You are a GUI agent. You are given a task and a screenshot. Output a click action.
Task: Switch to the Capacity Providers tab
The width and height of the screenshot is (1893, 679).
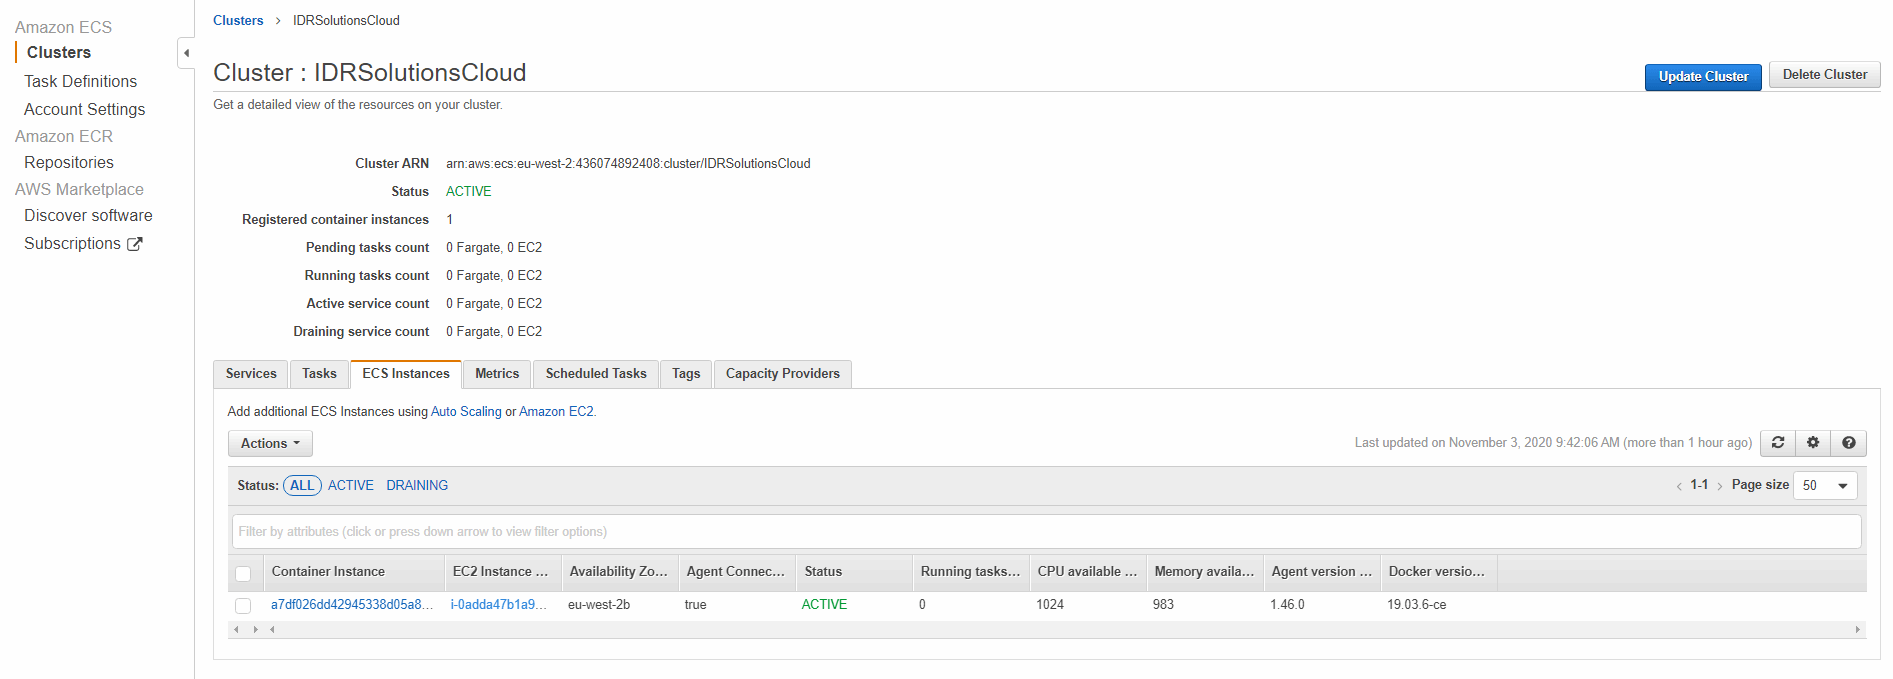point(782,373)
